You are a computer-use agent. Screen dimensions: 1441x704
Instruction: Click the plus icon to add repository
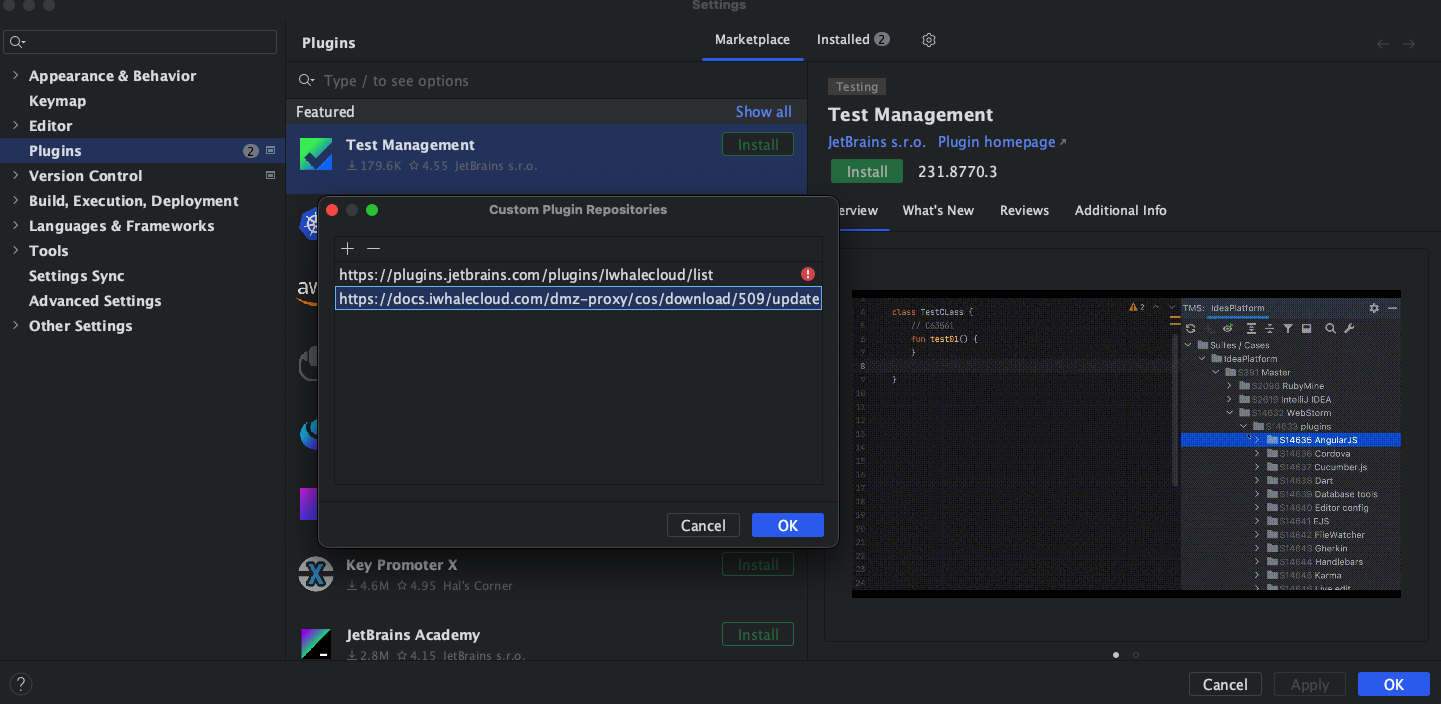pos(348,249)
